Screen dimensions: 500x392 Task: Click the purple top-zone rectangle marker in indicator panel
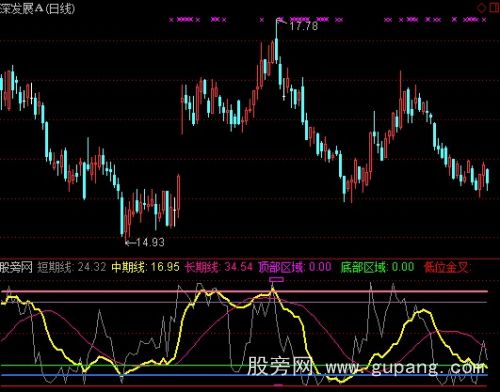tap(276, 279)
